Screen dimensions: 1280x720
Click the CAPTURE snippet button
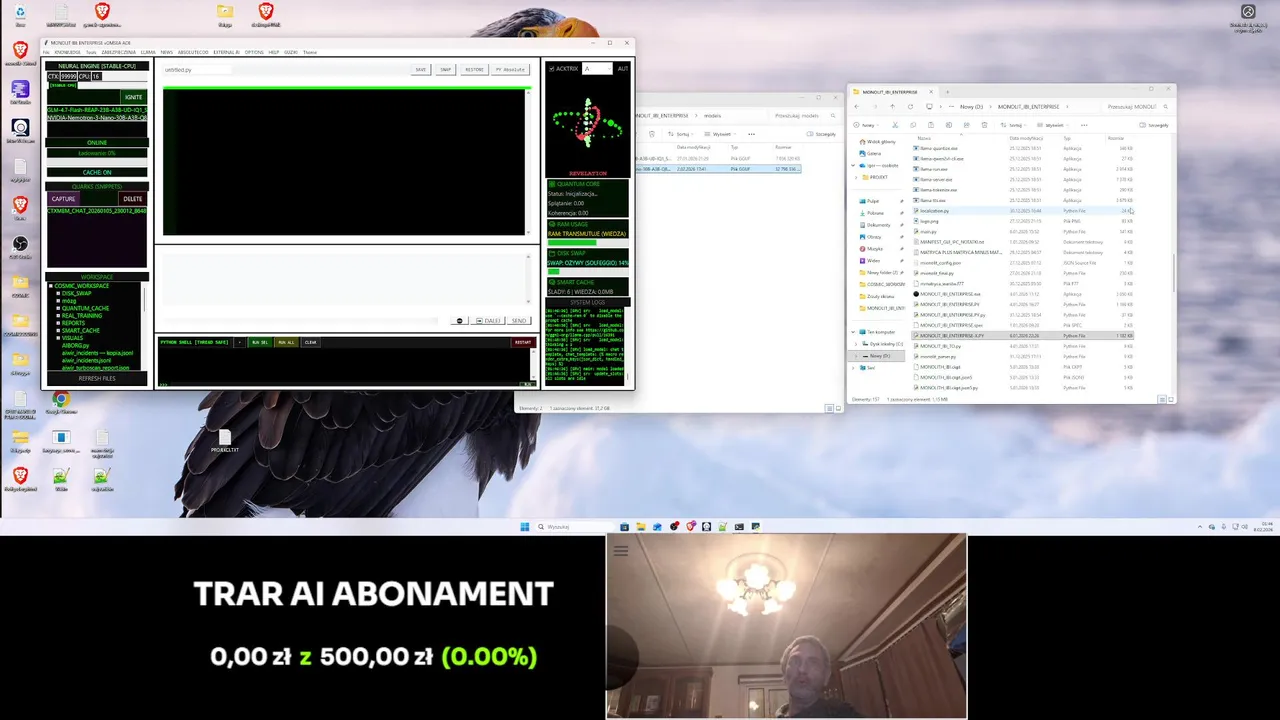63,199
